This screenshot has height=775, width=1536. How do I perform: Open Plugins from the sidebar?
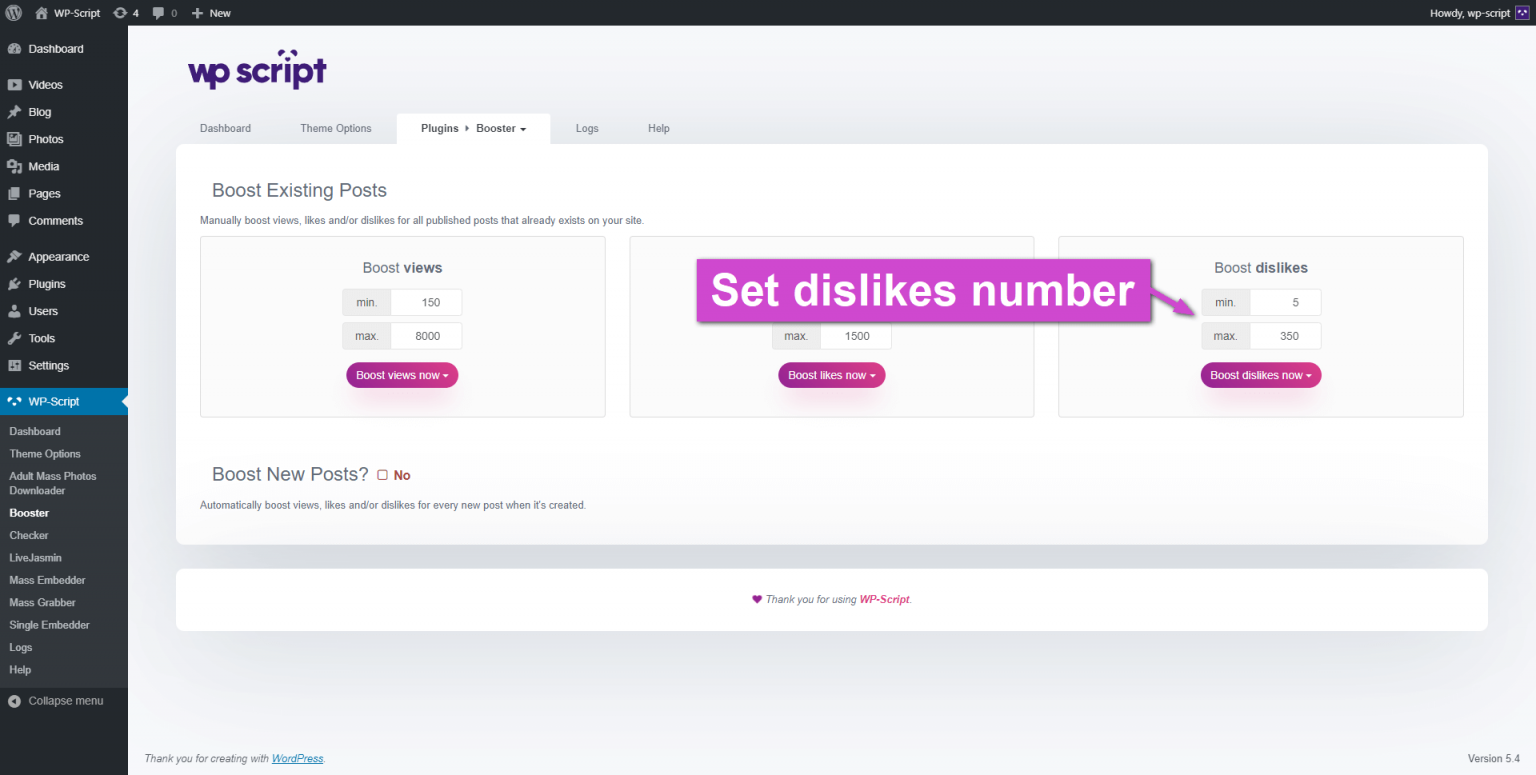(x=45, y=283)
